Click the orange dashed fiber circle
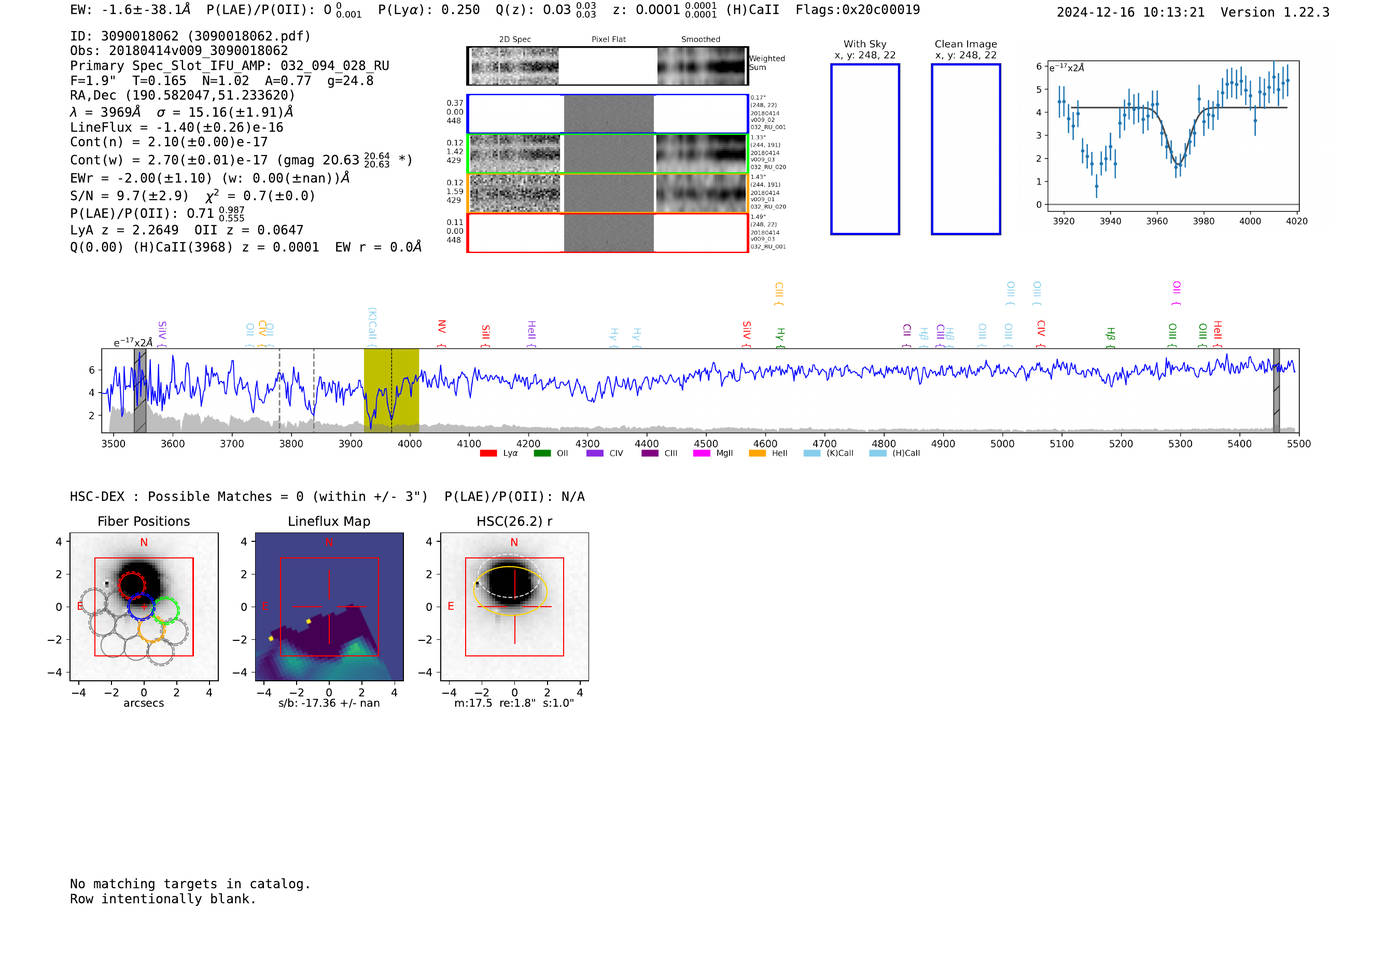 152,629
